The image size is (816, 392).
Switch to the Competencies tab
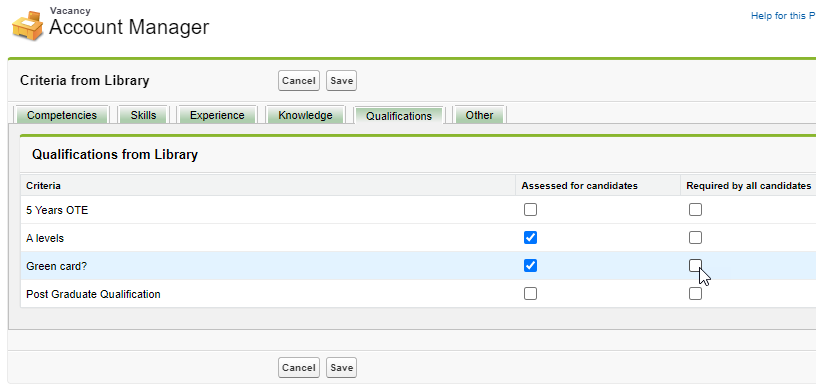coord(62,115)
